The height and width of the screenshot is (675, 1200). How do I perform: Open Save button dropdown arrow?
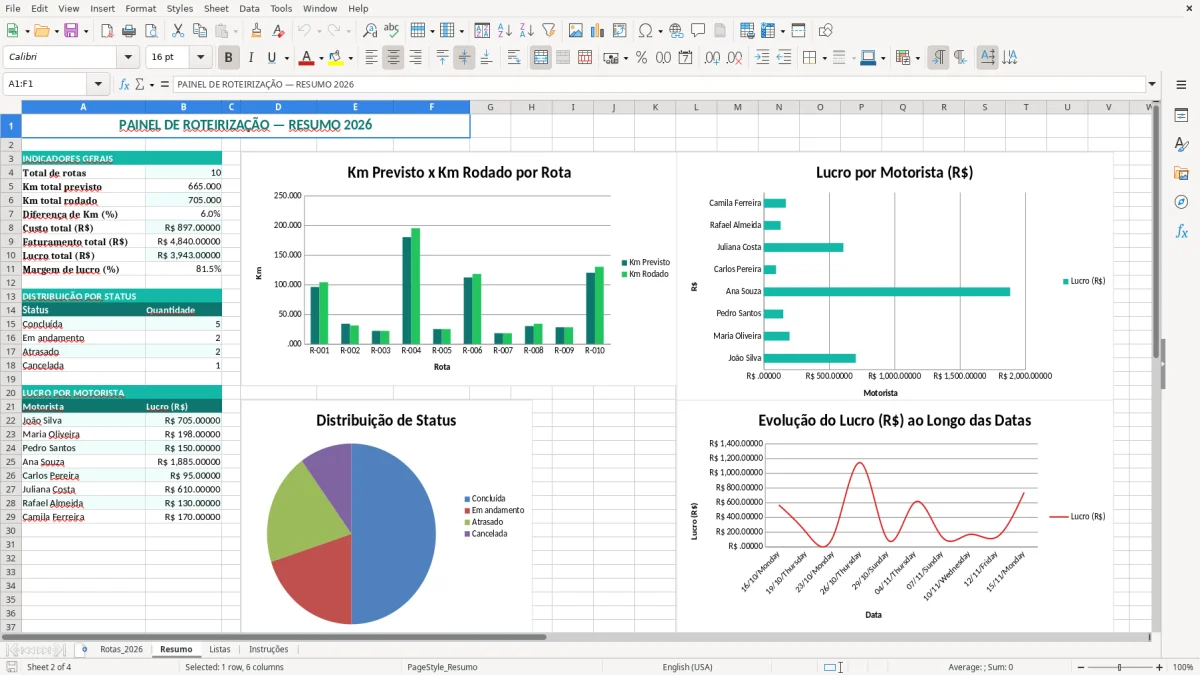86,31
